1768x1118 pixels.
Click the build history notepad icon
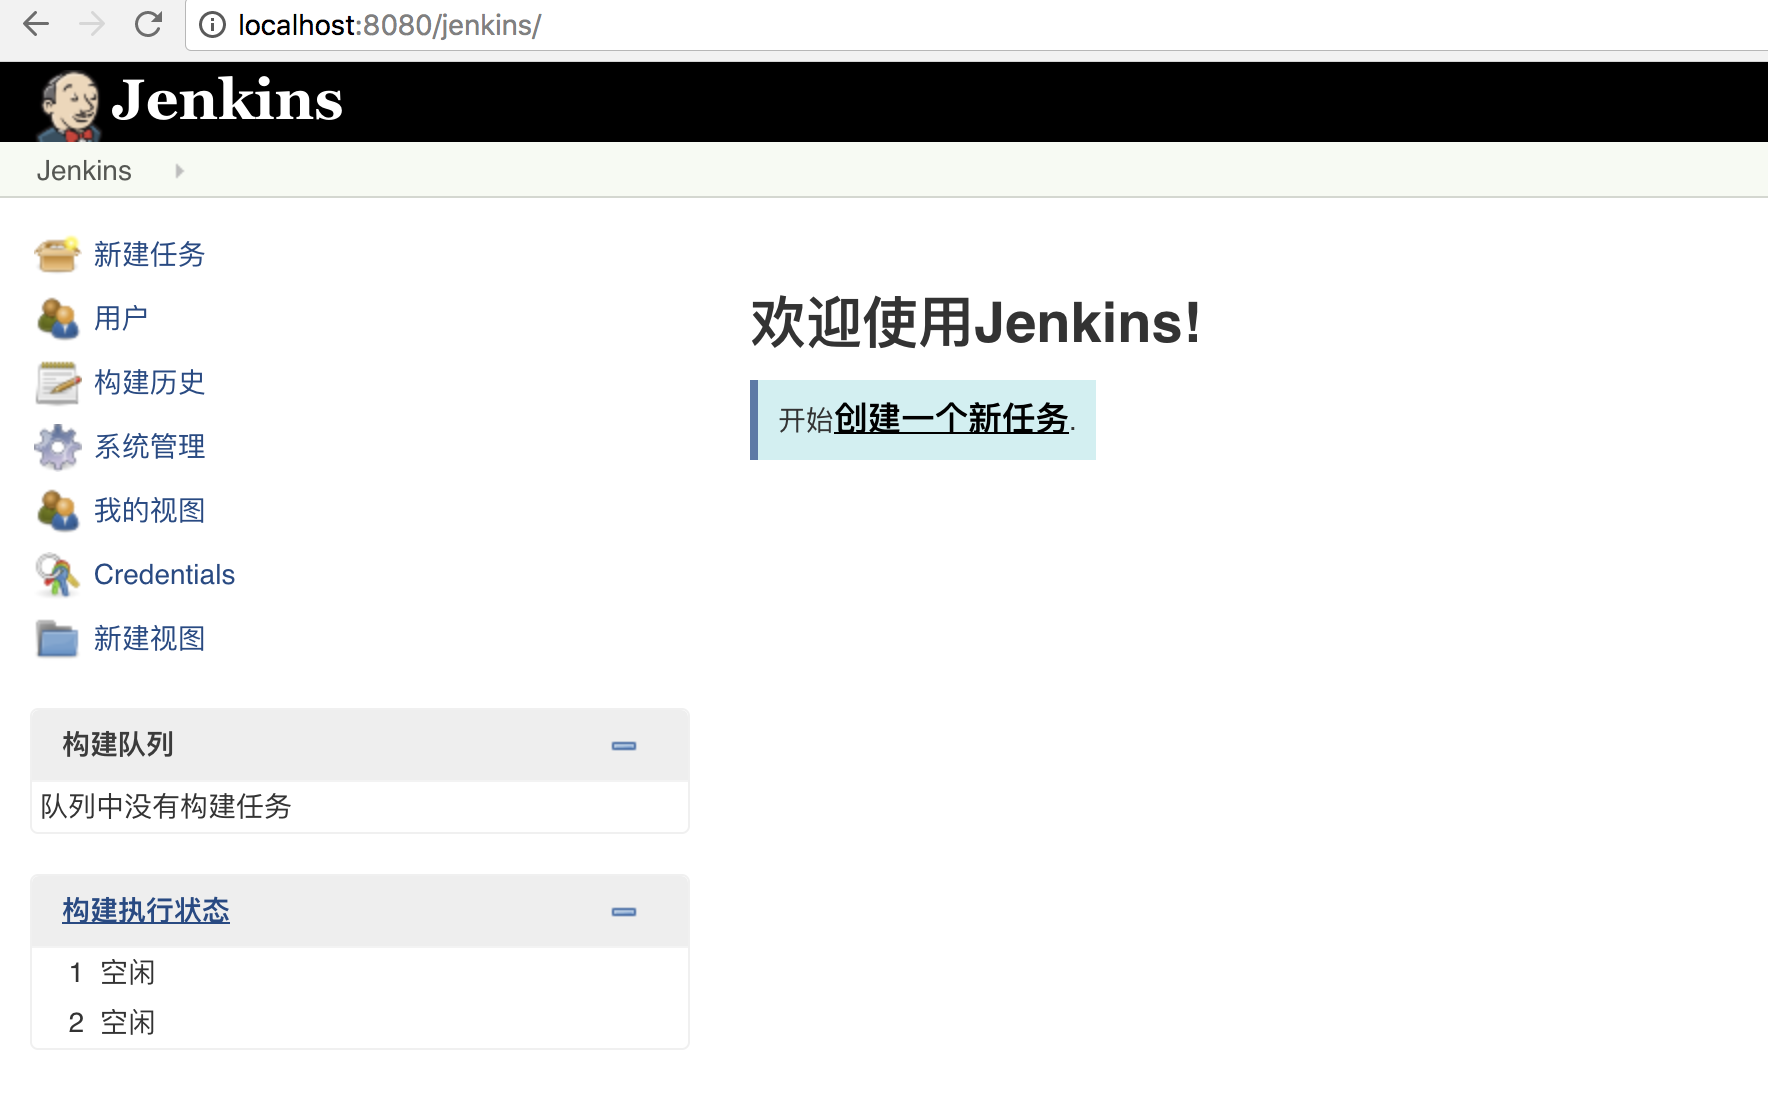(x=57, y=382)
